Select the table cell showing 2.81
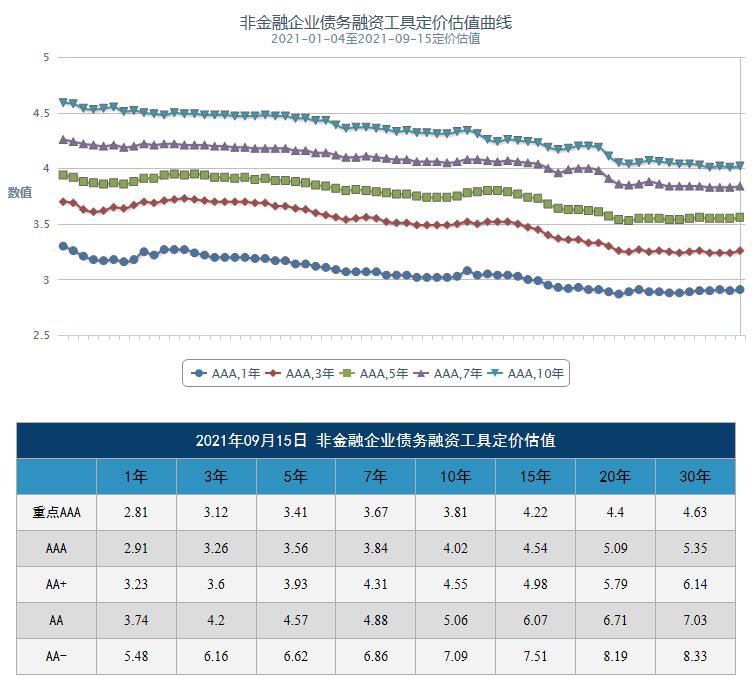The width and height of the screenshot is (756, 690). (136, 513)
